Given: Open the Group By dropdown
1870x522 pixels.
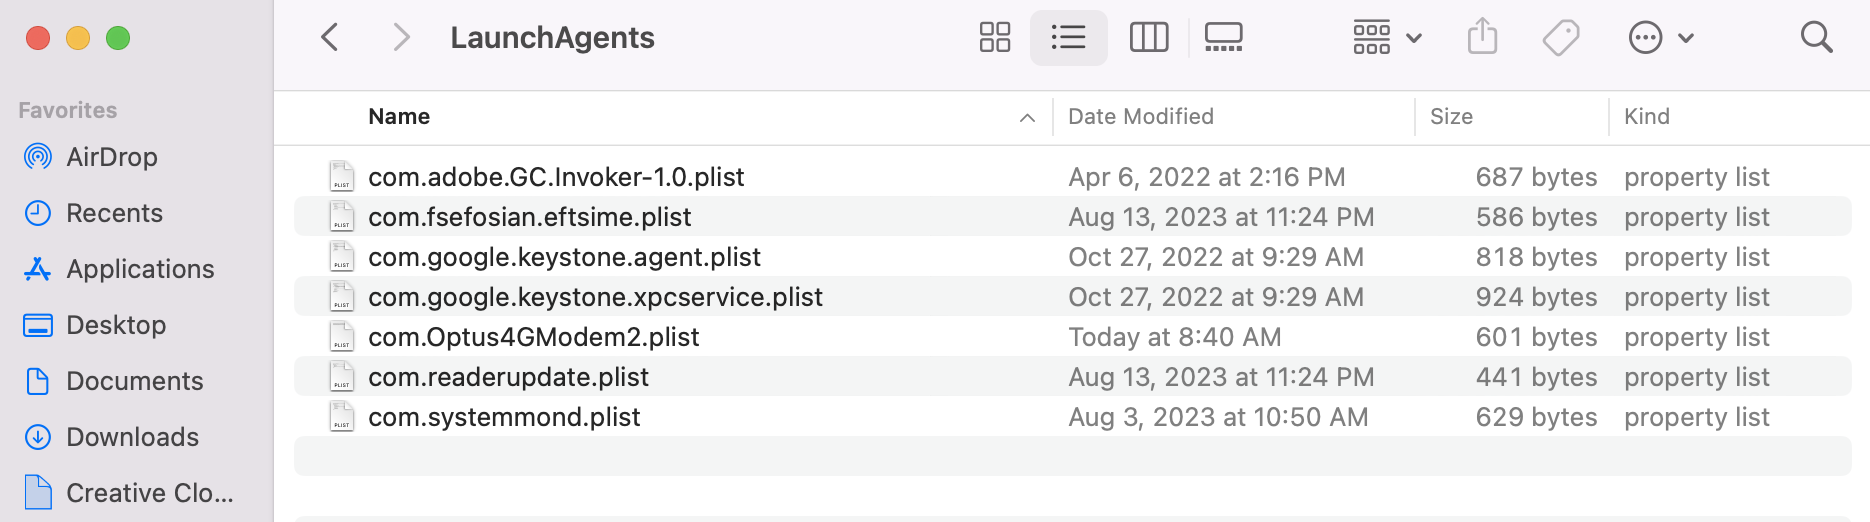Looking at the screenshot, I should [x=1386, y=38].
